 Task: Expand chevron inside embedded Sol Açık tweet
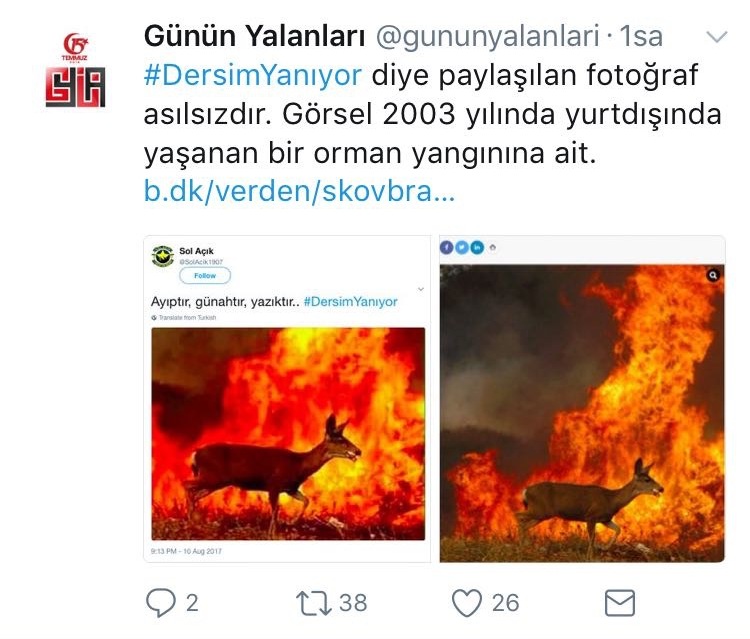tap(421, 289)
